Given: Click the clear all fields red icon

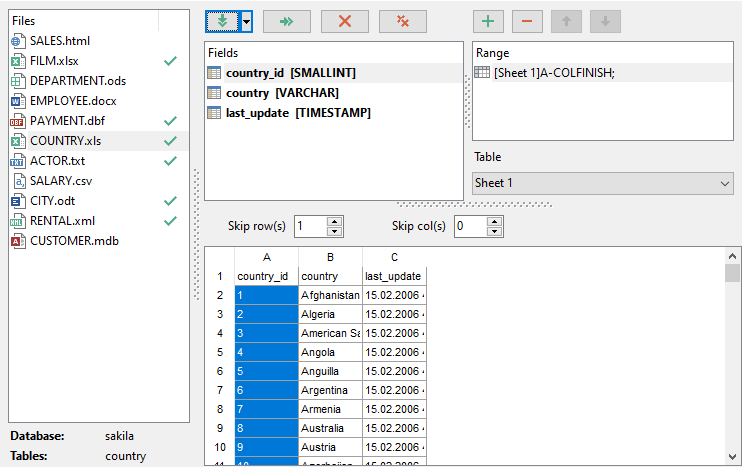Looking at the screenshot, I should 403,21.
